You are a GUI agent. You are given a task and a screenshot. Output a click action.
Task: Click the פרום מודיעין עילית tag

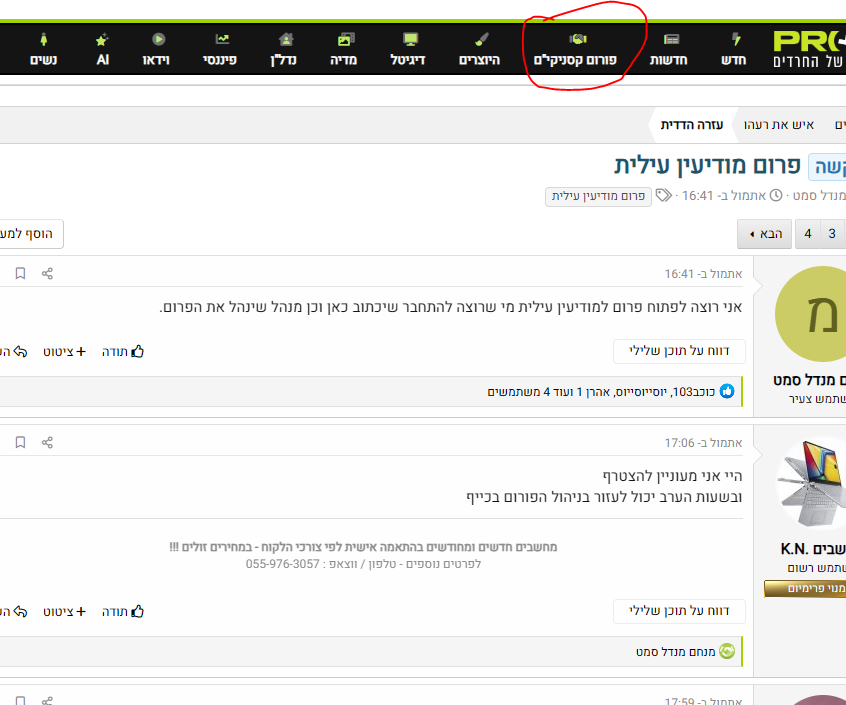coord(598,196)
